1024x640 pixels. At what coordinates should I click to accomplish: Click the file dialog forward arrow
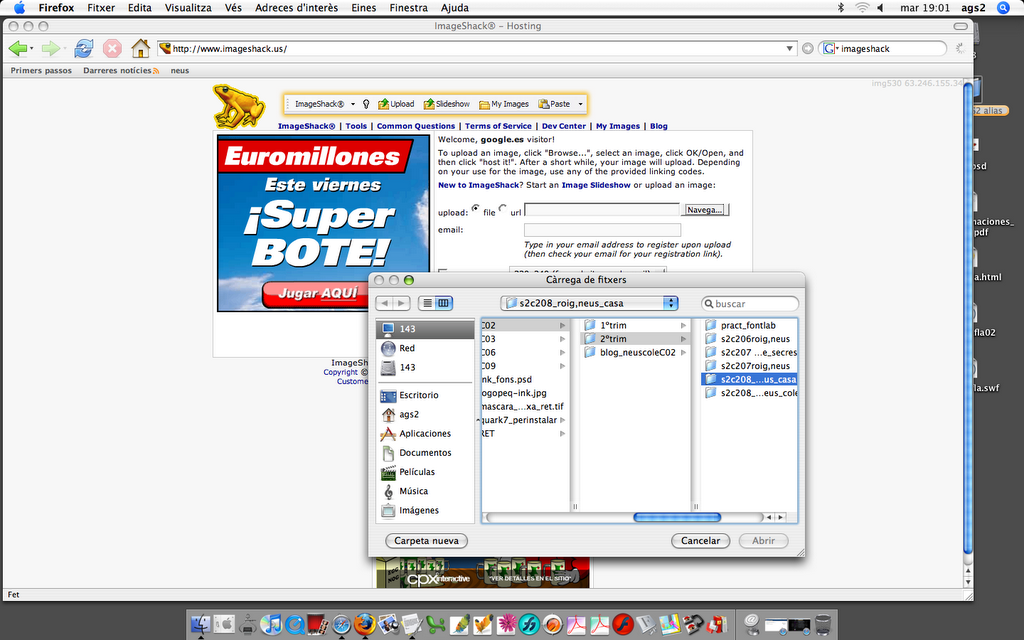click(402, 303)
